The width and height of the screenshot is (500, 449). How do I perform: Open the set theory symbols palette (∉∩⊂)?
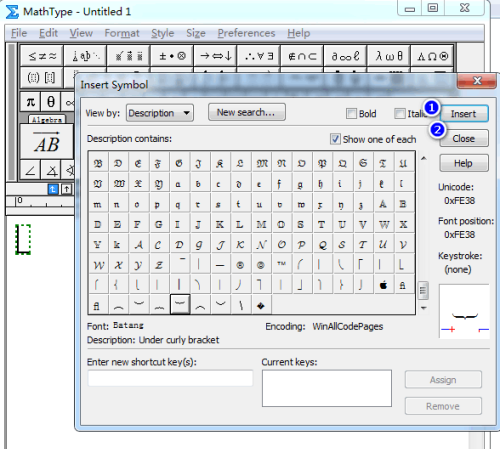302,56
